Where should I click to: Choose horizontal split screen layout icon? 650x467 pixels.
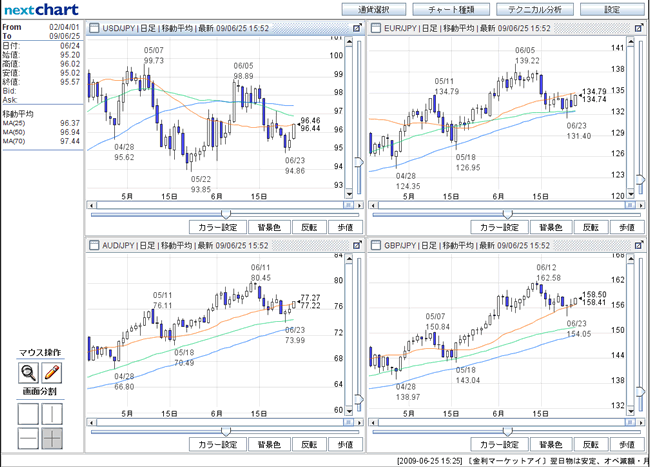[x=28, y=438]
